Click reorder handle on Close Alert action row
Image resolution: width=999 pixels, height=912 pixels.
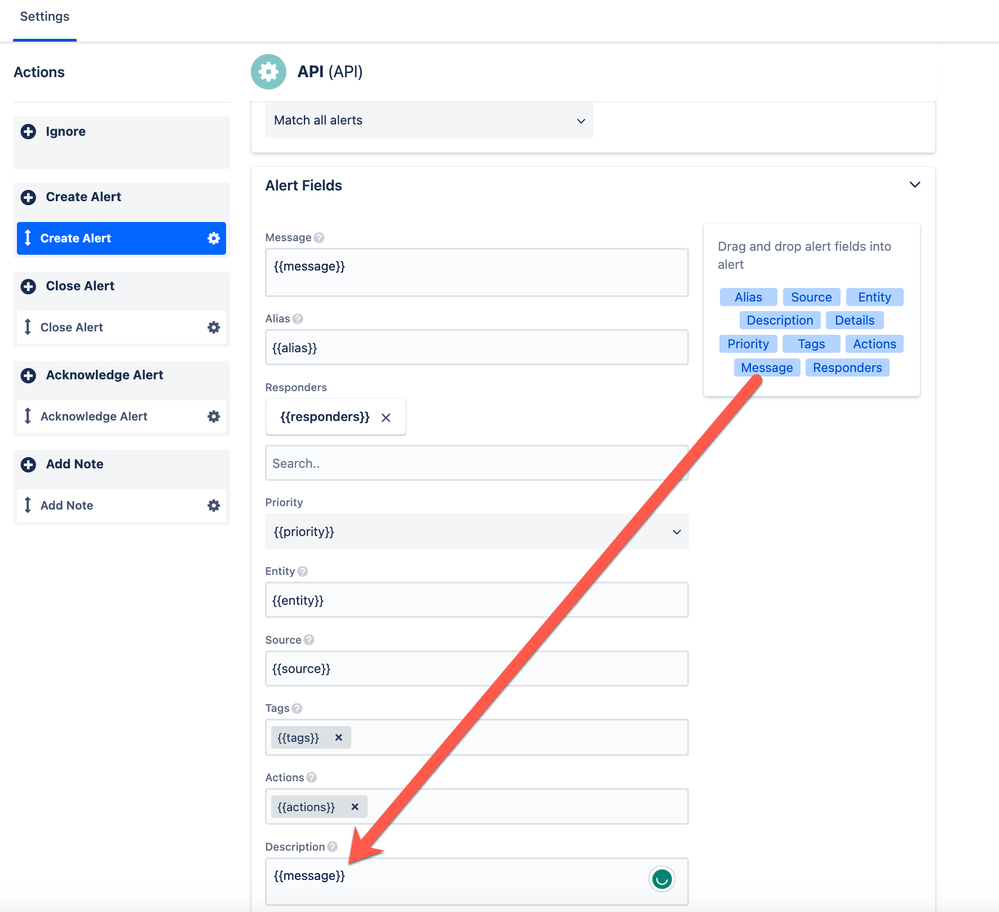(27, 328)
